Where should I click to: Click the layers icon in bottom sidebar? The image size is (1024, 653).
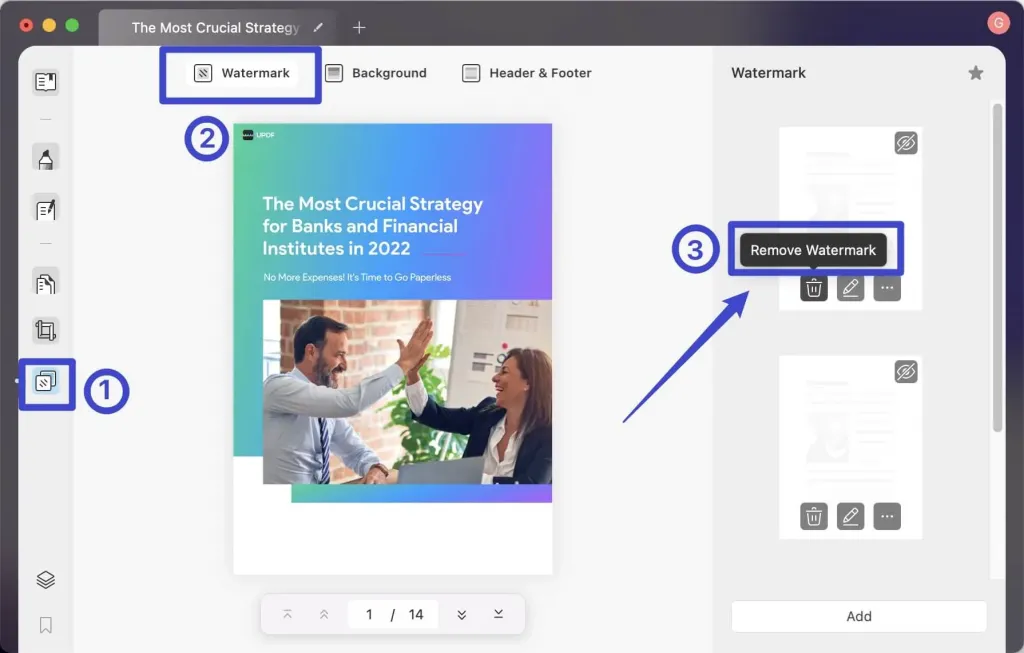pyautogui.click(x=46, y=580)
